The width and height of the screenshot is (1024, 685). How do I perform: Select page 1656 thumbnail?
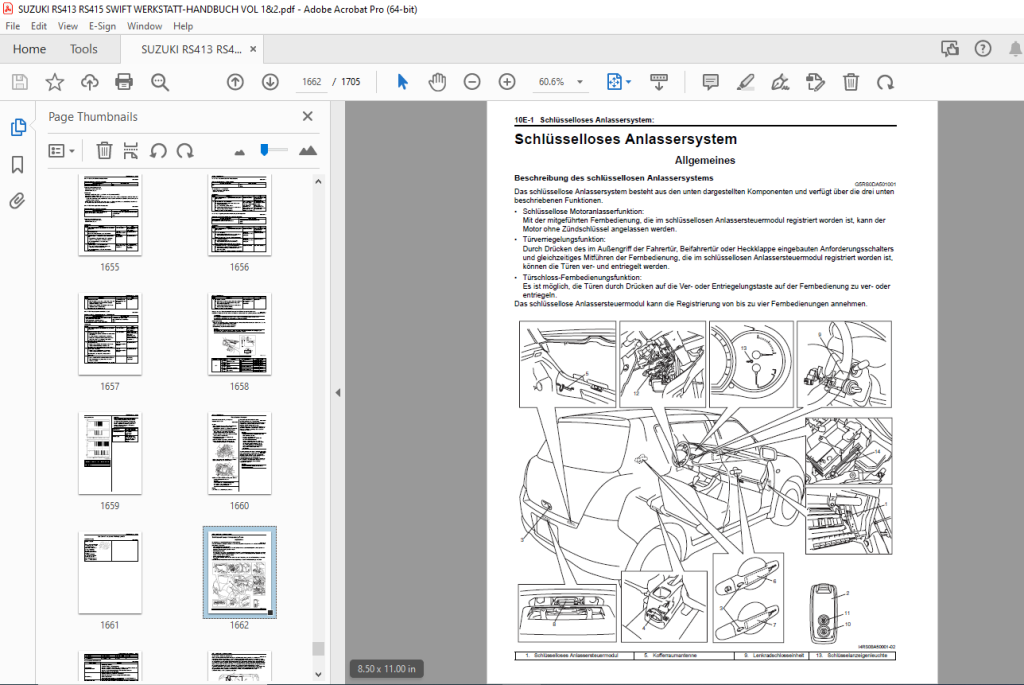[x=239, y=215]
